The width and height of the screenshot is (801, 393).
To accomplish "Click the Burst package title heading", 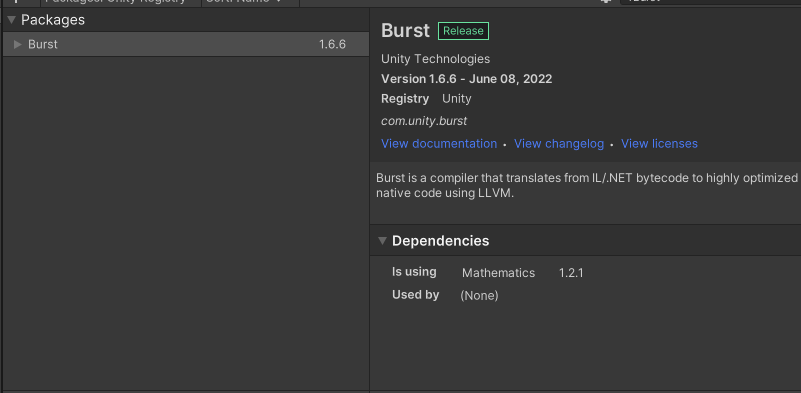I will tap(405, 31).
